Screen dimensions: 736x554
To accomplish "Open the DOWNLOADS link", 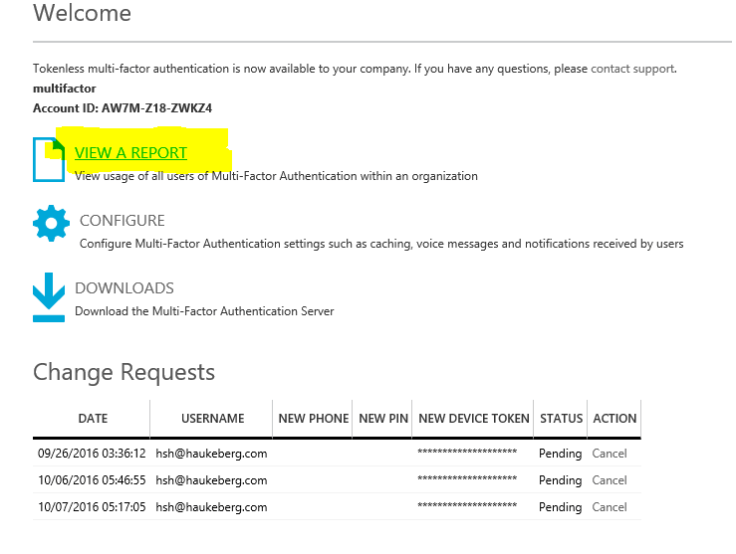I will (124, 288).
